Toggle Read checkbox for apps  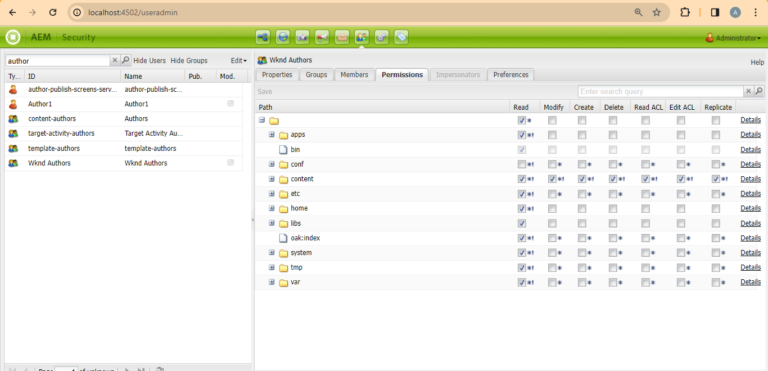pyautogui.click(x=522, y=135)
